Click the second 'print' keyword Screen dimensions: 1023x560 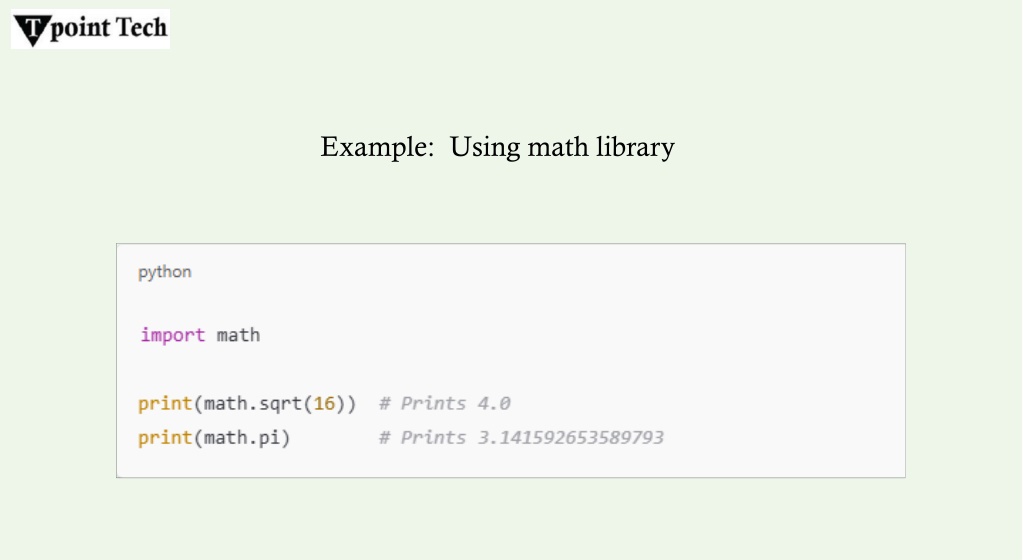165,437
